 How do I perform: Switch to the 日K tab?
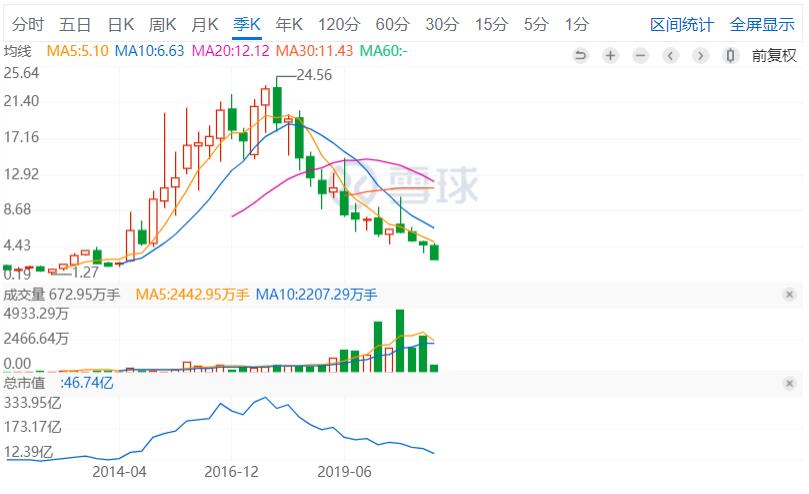[x=121, y=24]
